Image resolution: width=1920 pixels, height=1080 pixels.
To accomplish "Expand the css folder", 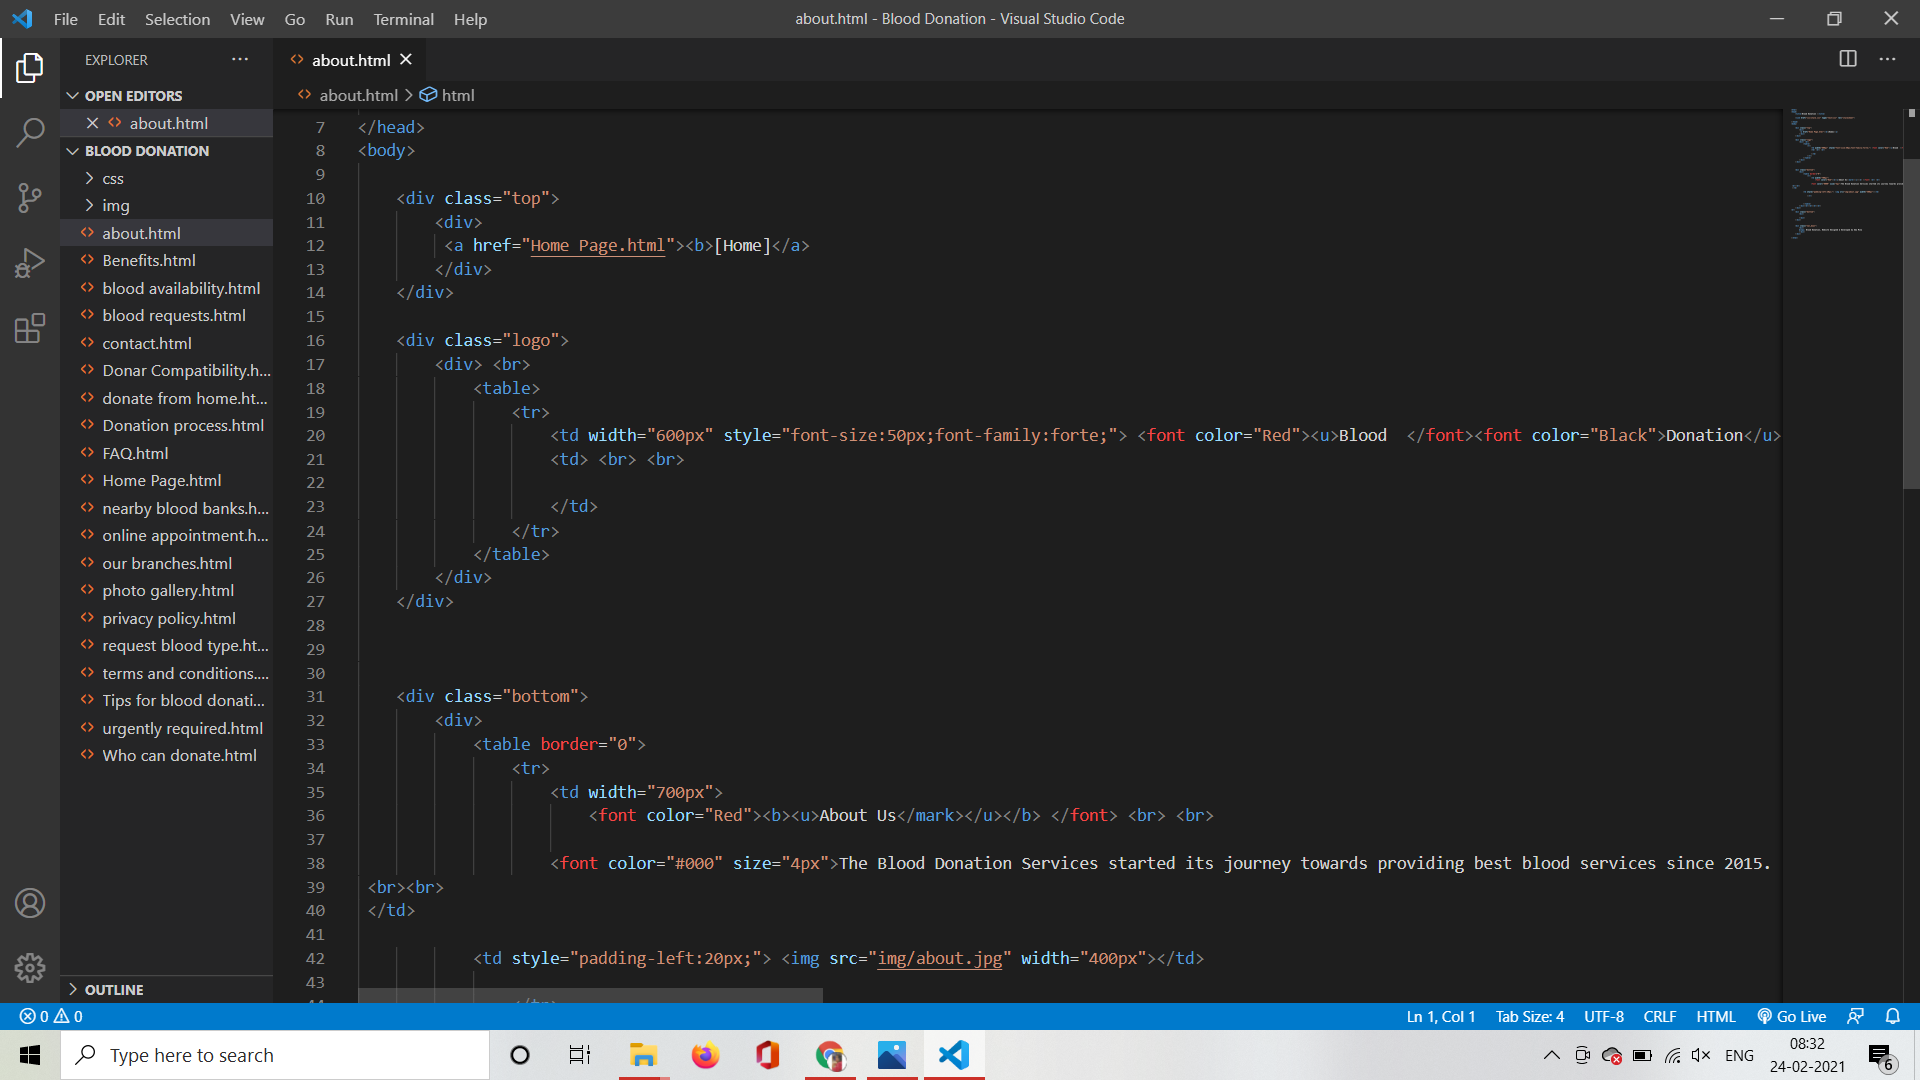I will pos(113,178).
